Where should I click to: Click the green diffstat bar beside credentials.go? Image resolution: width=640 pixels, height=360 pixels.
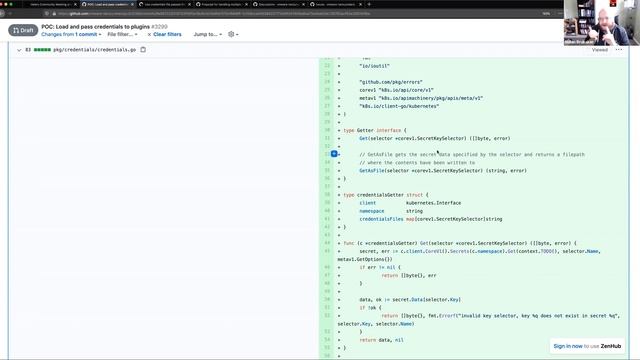coord(42,50)
